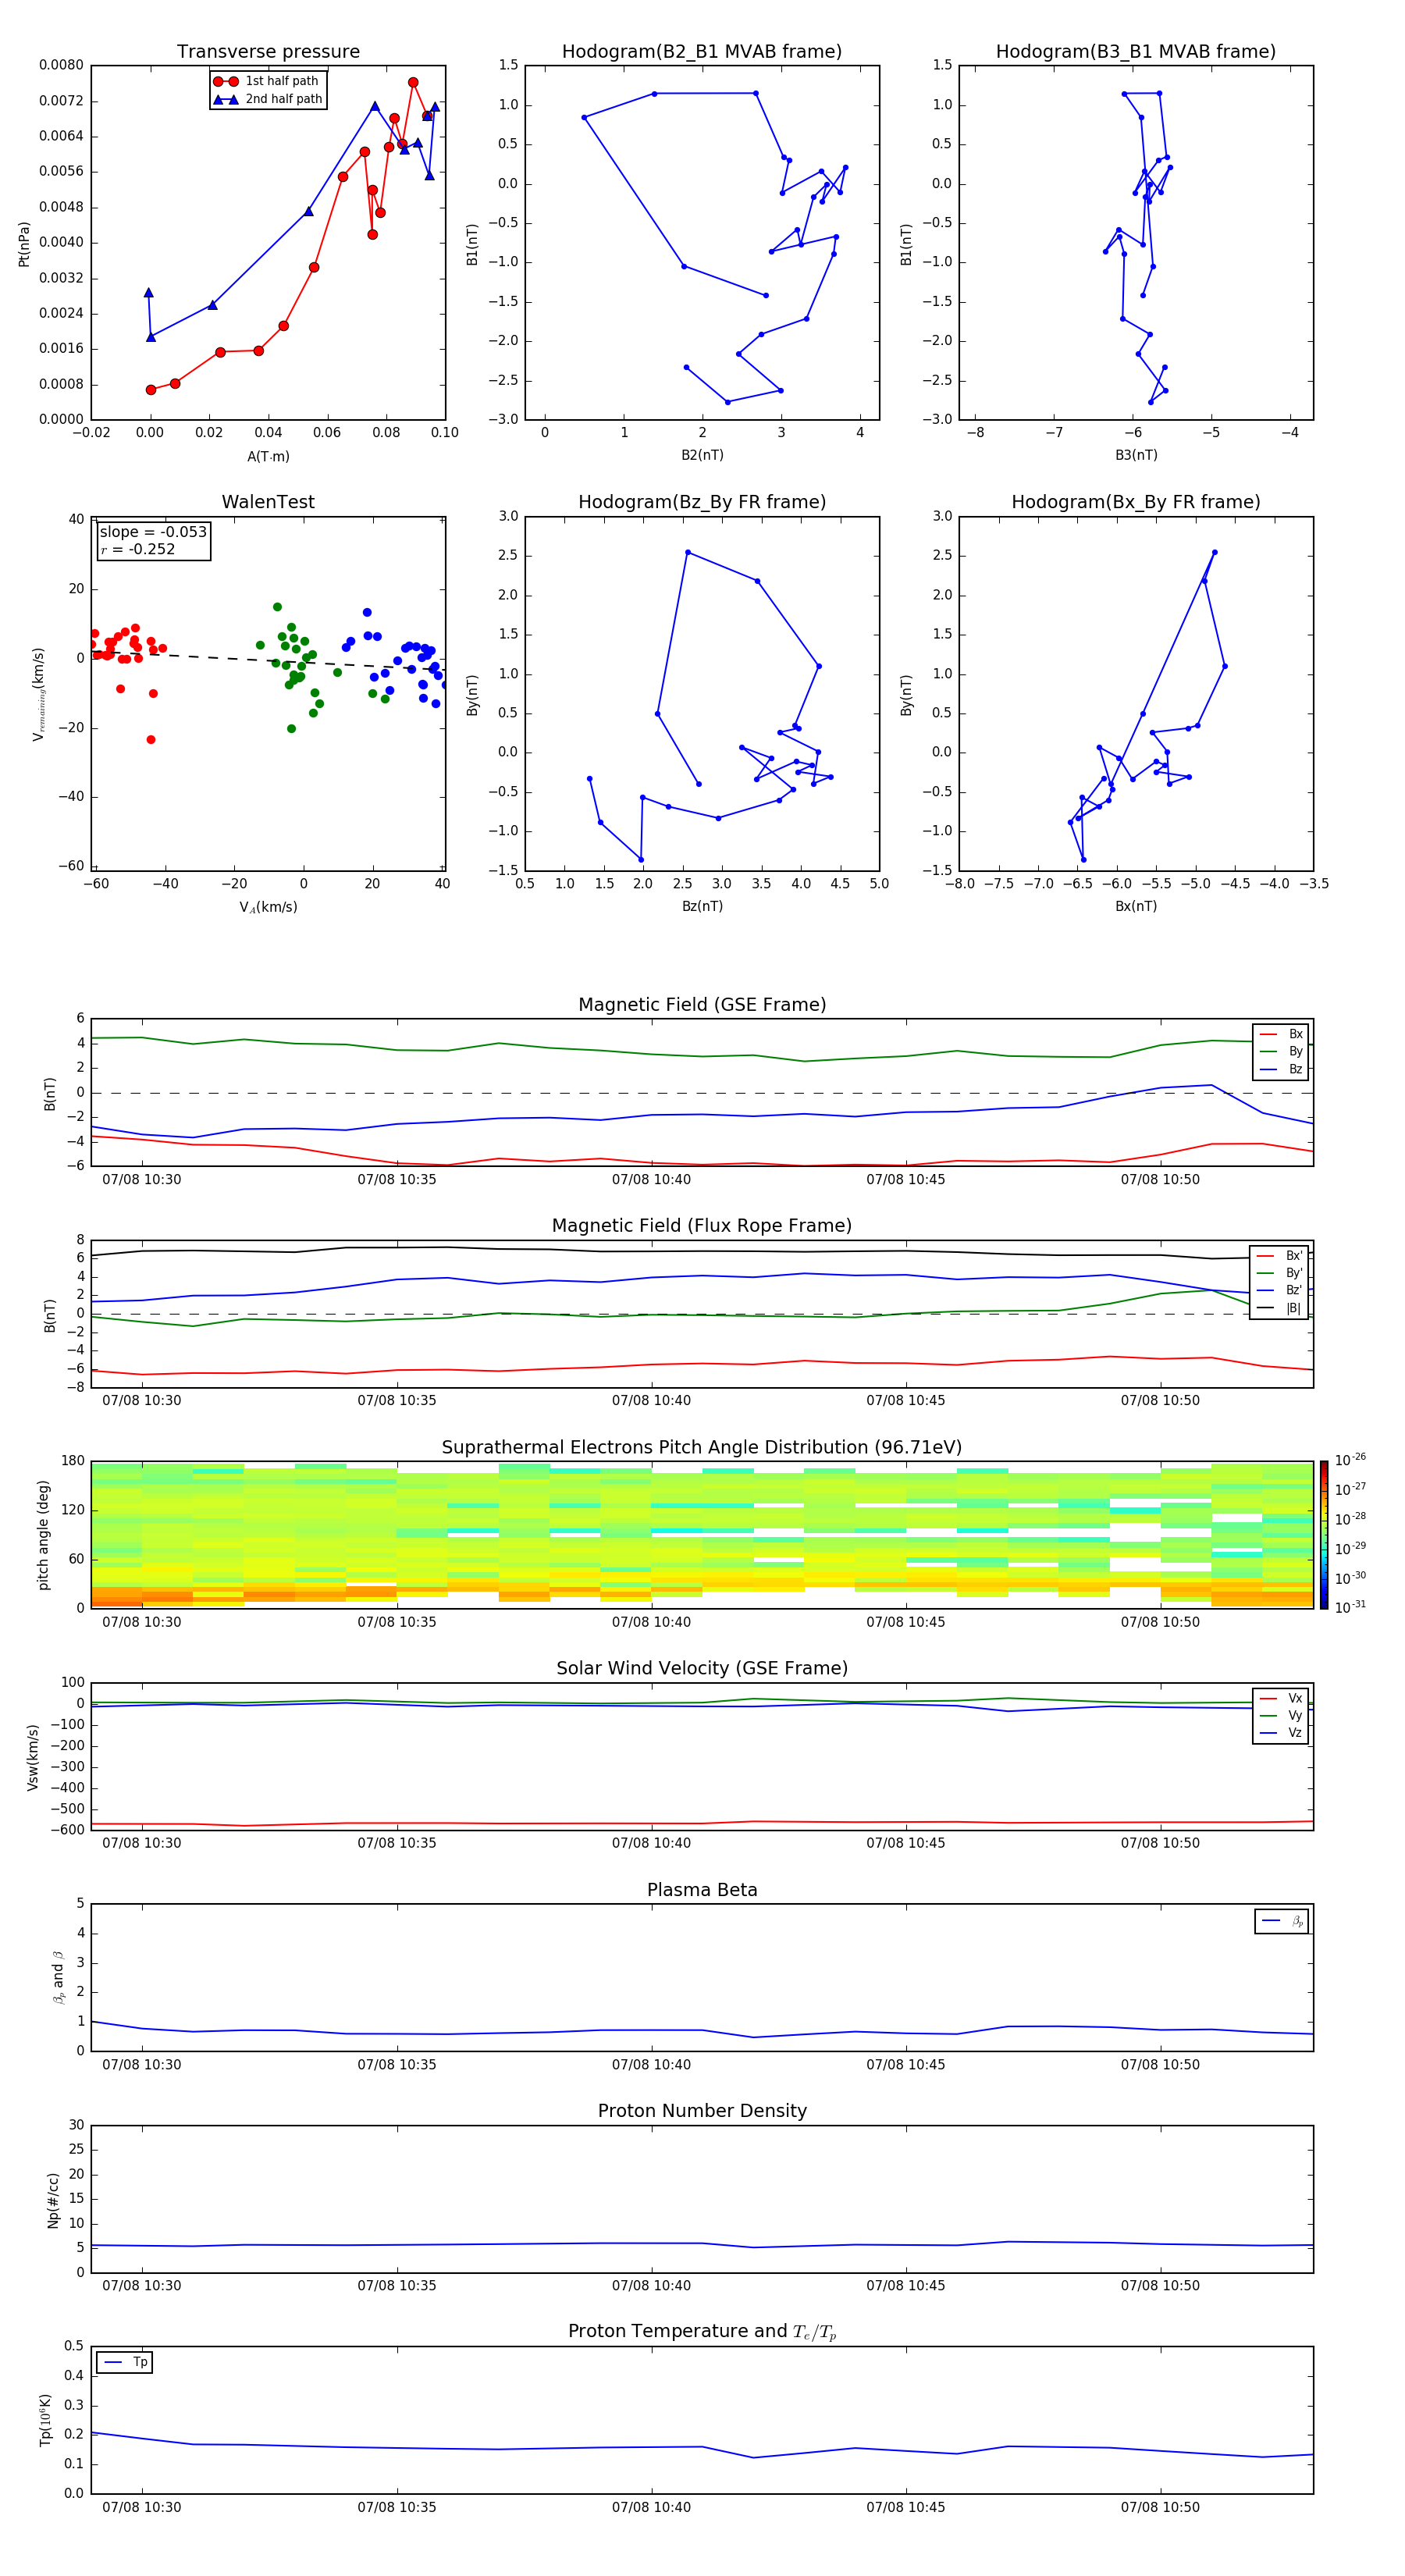Click 'Hodogram(B3_B1 MVAB frame)' title
1405x2576 pixels.
(1136, 52)
